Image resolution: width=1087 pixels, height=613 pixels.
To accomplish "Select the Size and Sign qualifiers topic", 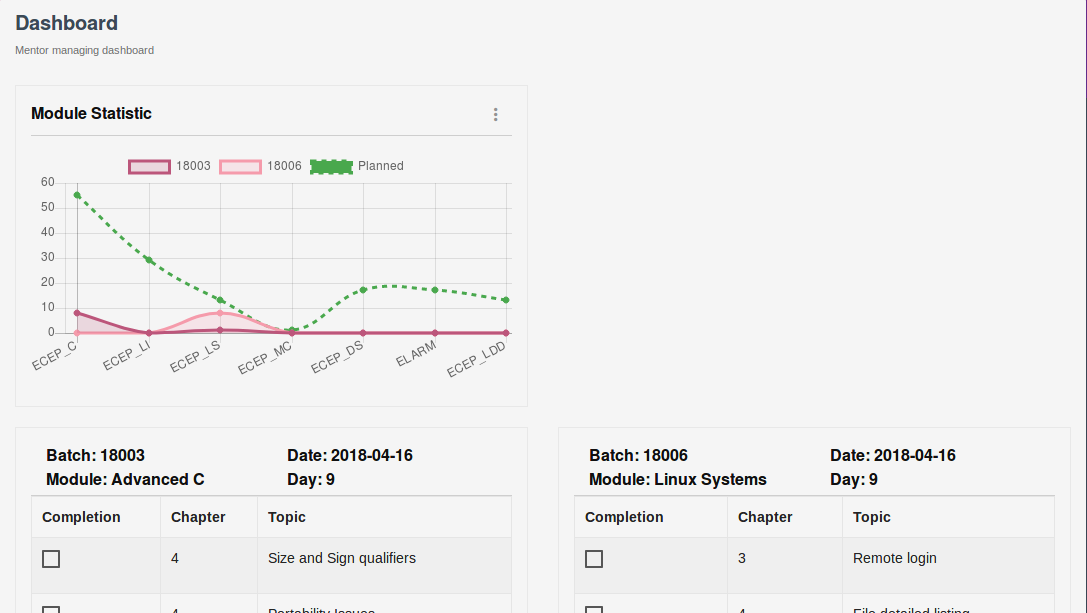I will tap(342, 558).
